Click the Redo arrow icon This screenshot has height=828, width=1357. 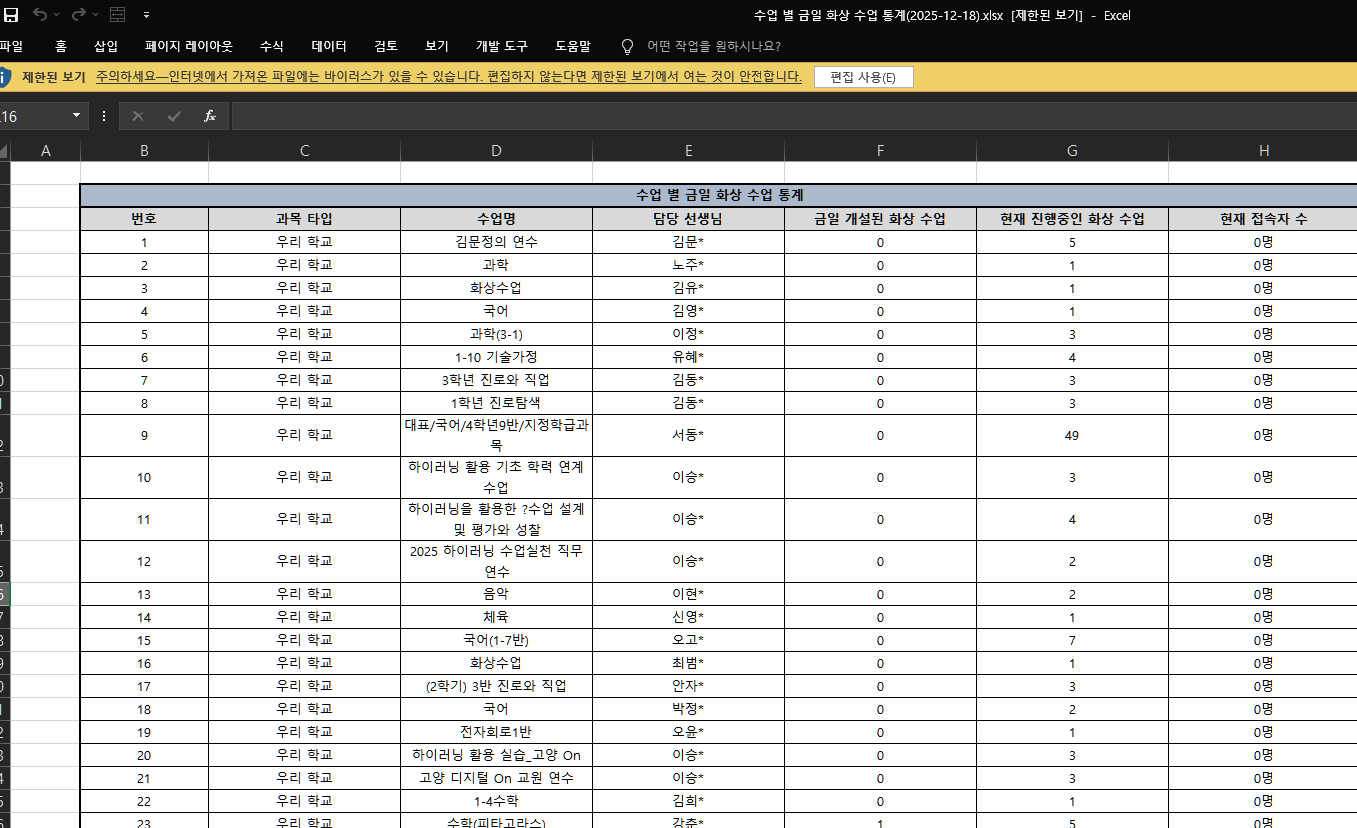pos(81,15)
